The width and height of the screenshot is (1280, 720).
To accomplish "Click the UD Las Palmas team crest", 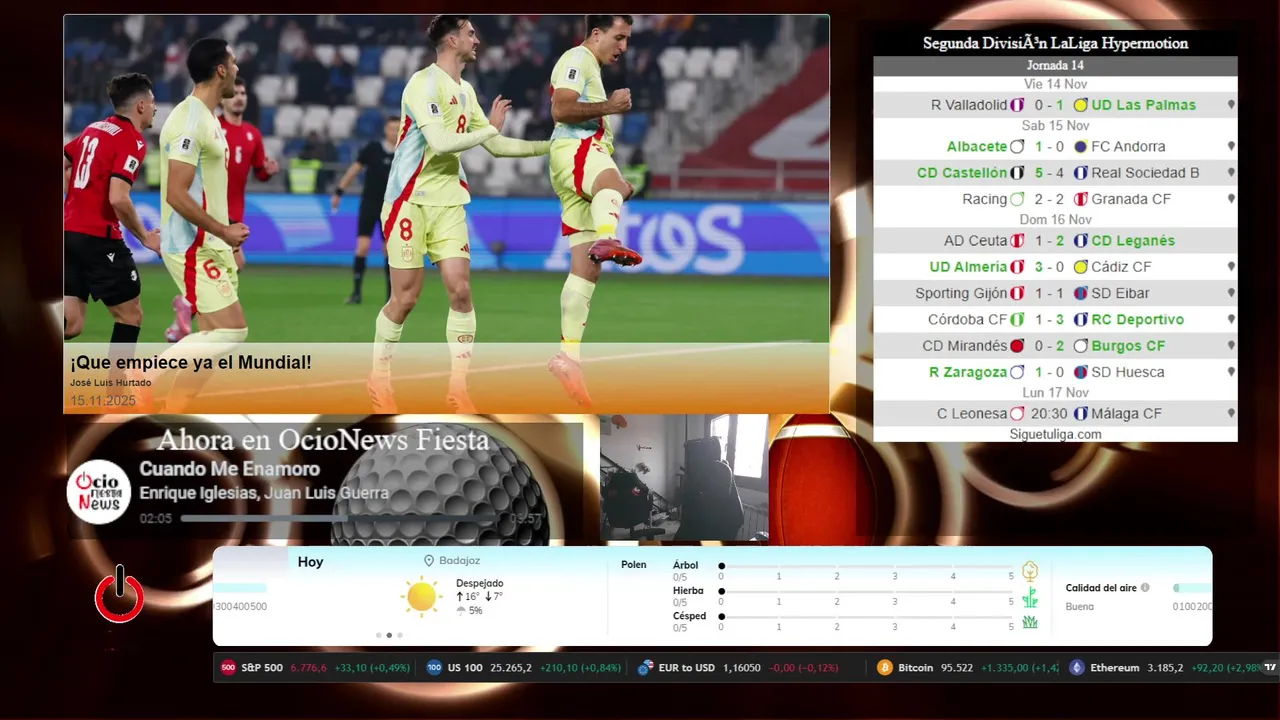I will [1080, 105].
